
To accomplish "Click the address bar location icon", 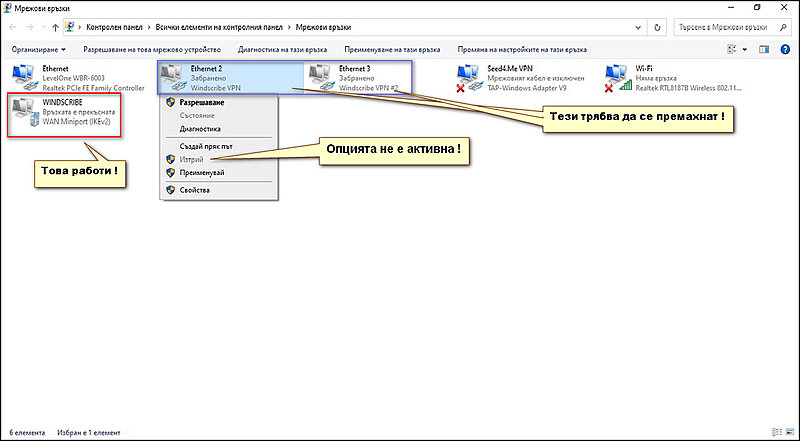I will 70,28.
